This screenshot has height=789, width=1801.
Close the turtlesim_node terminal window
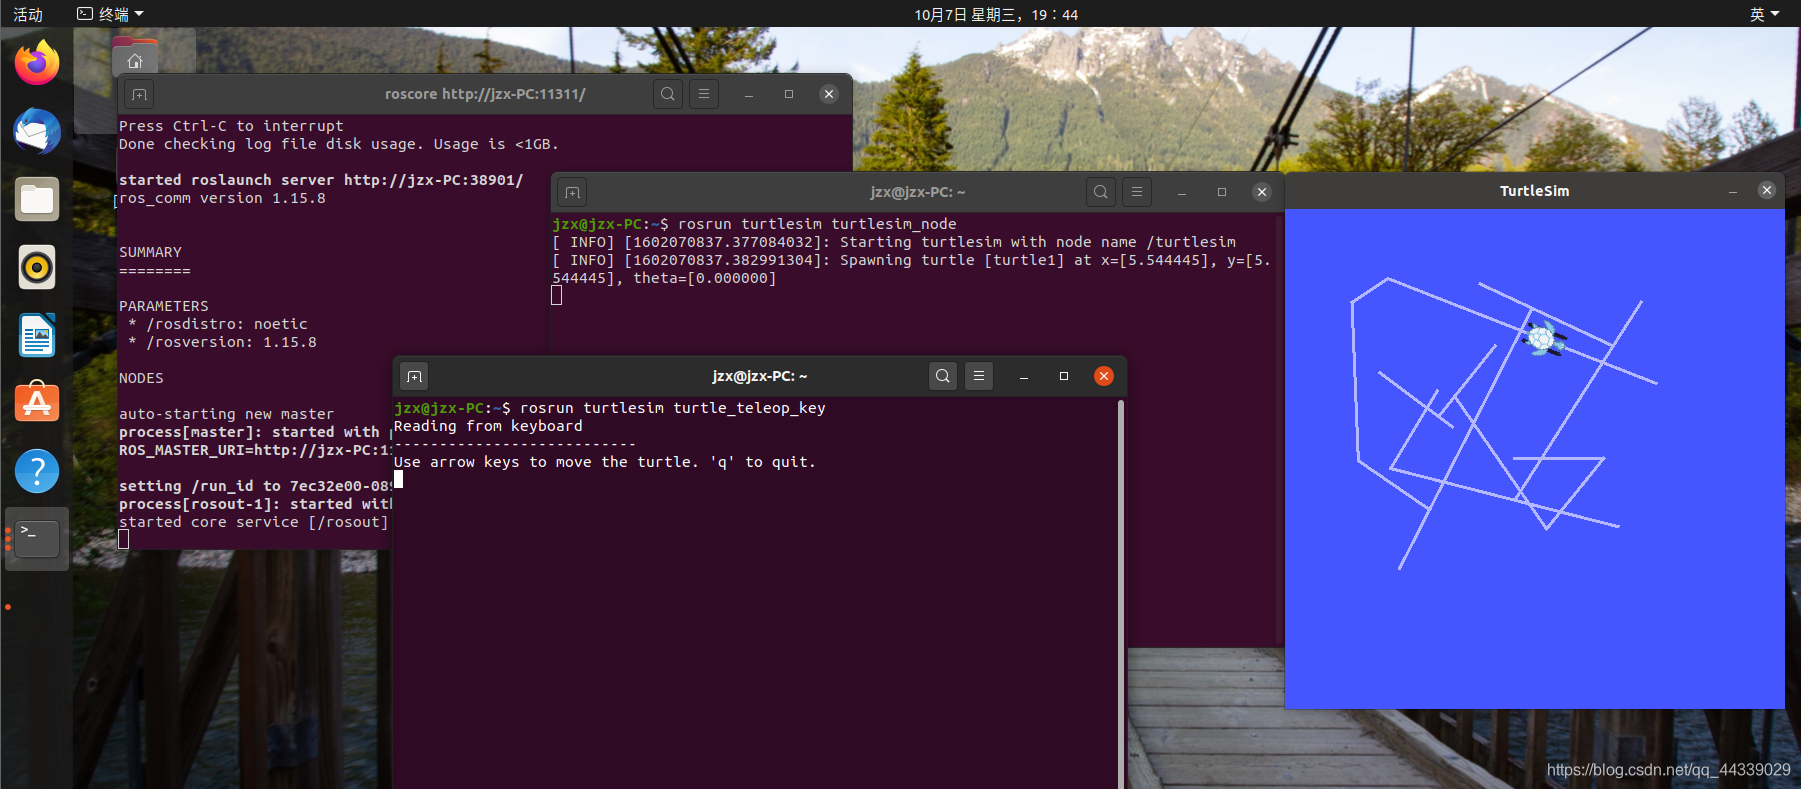pos(1262,192)
